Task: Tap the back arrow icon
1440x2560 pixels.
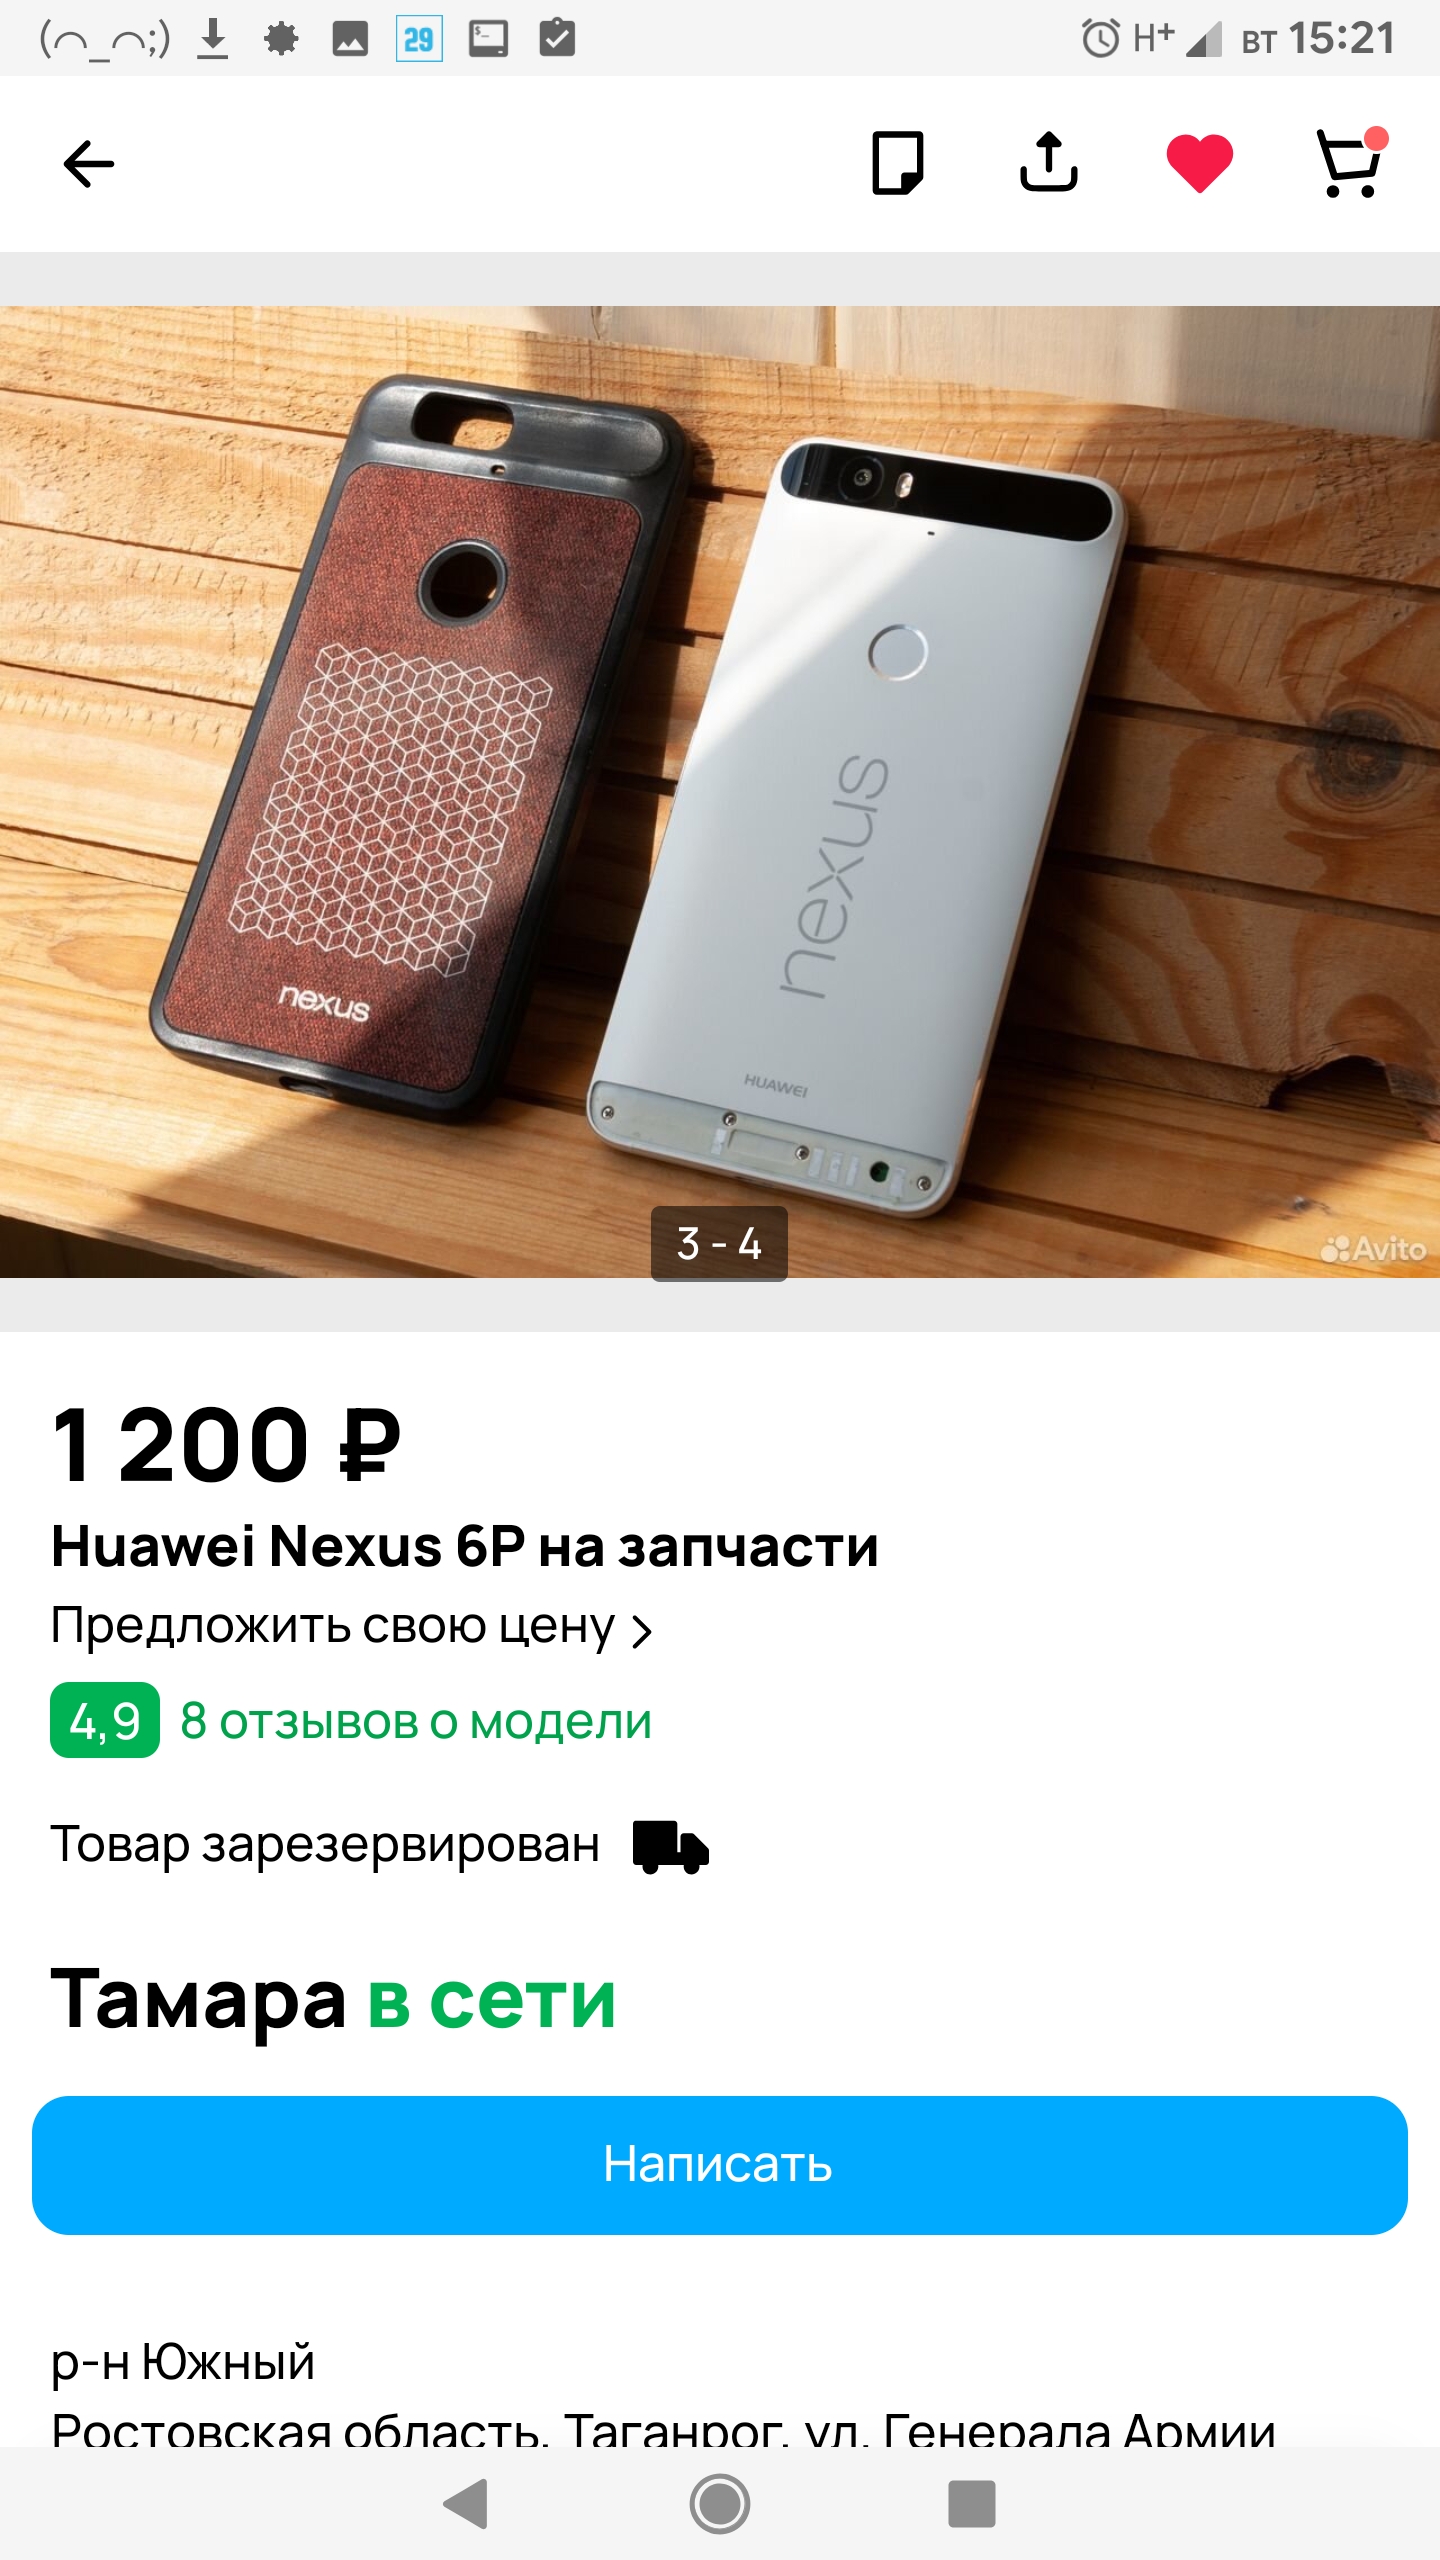Action: click(x=89, y=164)
